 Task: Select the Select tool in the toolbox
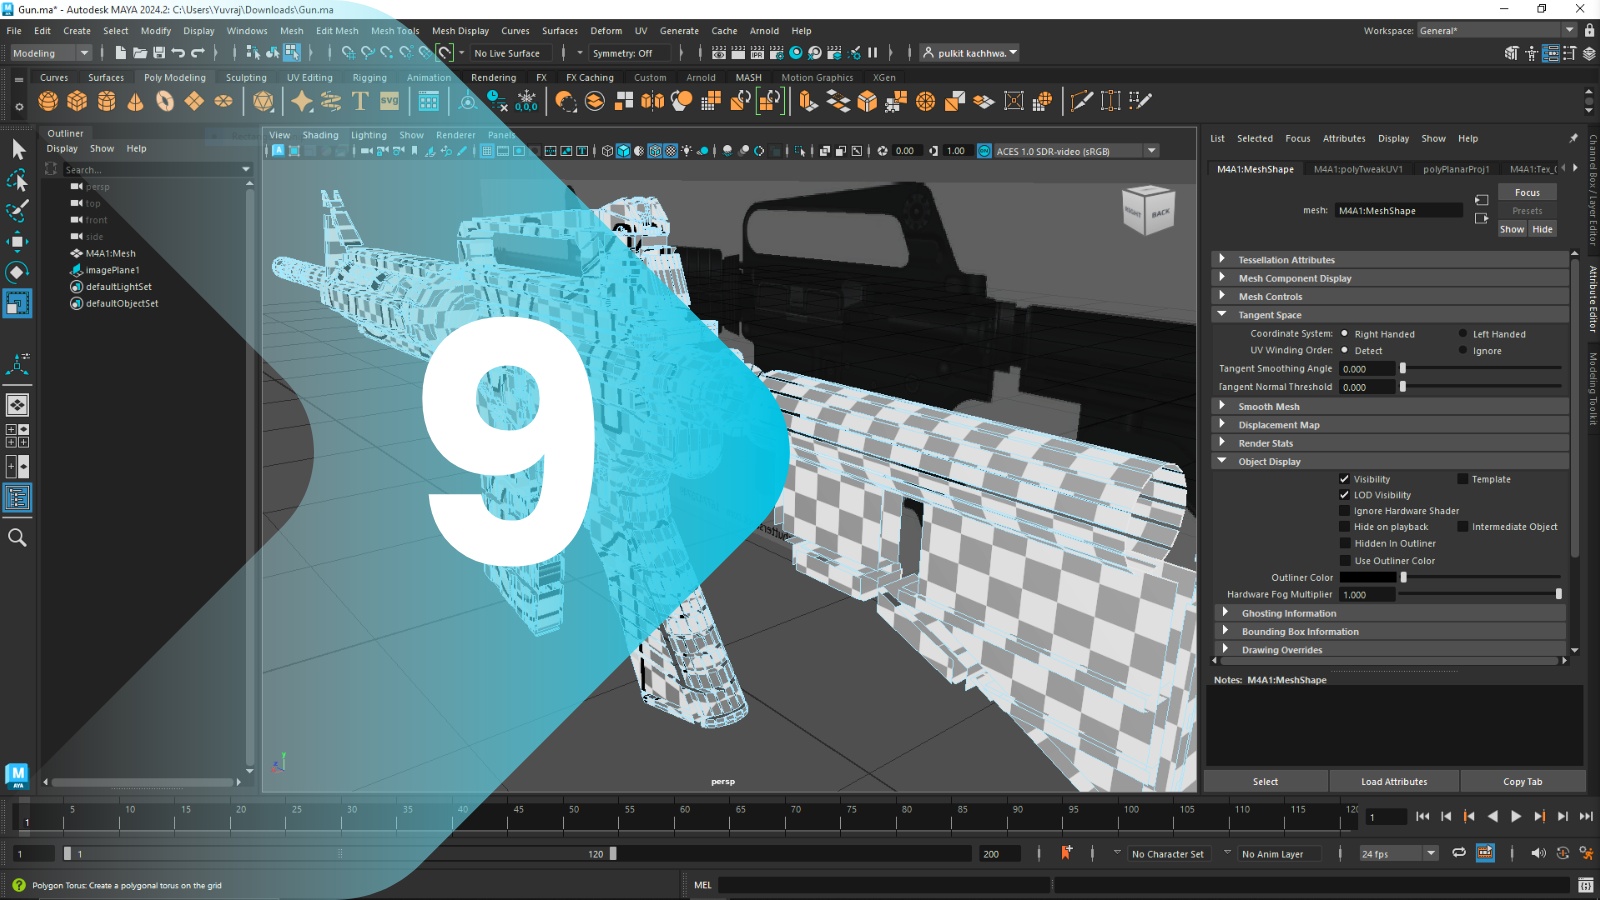pyautogui.click(x=18, y=149)
